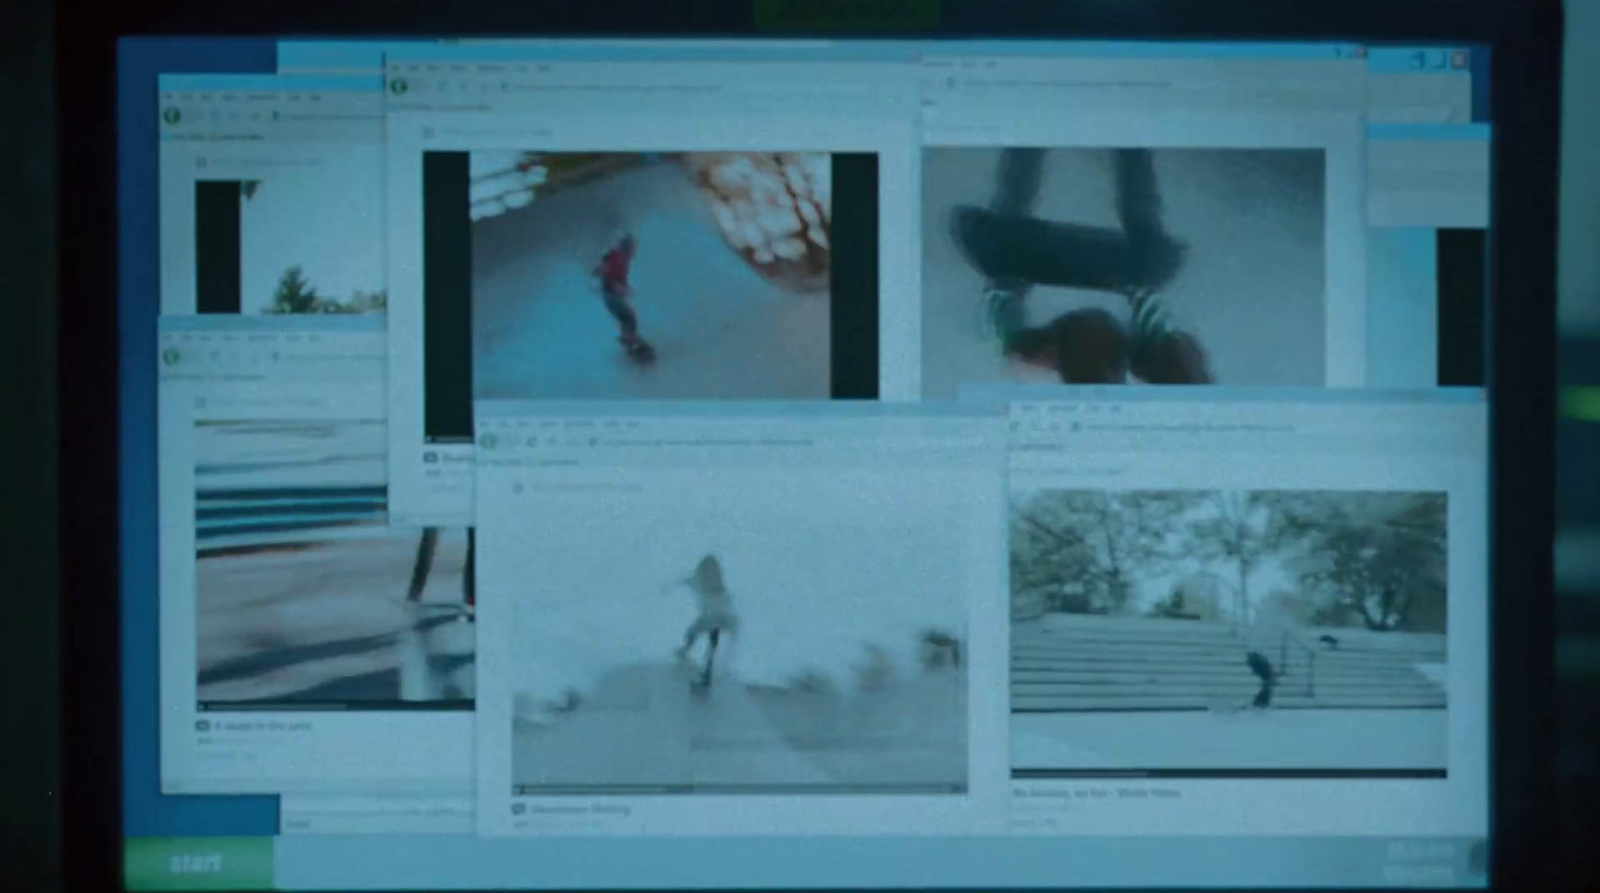Seek the stair-set video progress bar

(x=1228, y=773)
